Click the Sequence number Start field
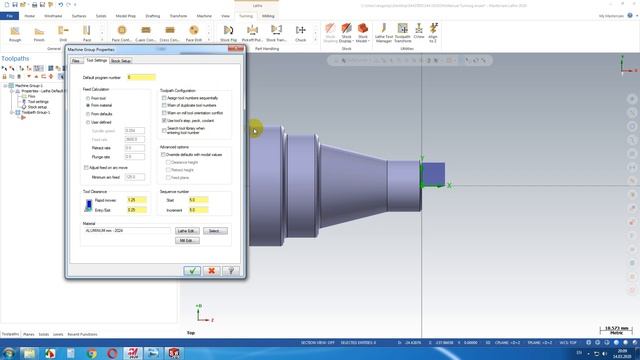Image resolution: width=640 pixels, height=360 pixels. [198, 200]
